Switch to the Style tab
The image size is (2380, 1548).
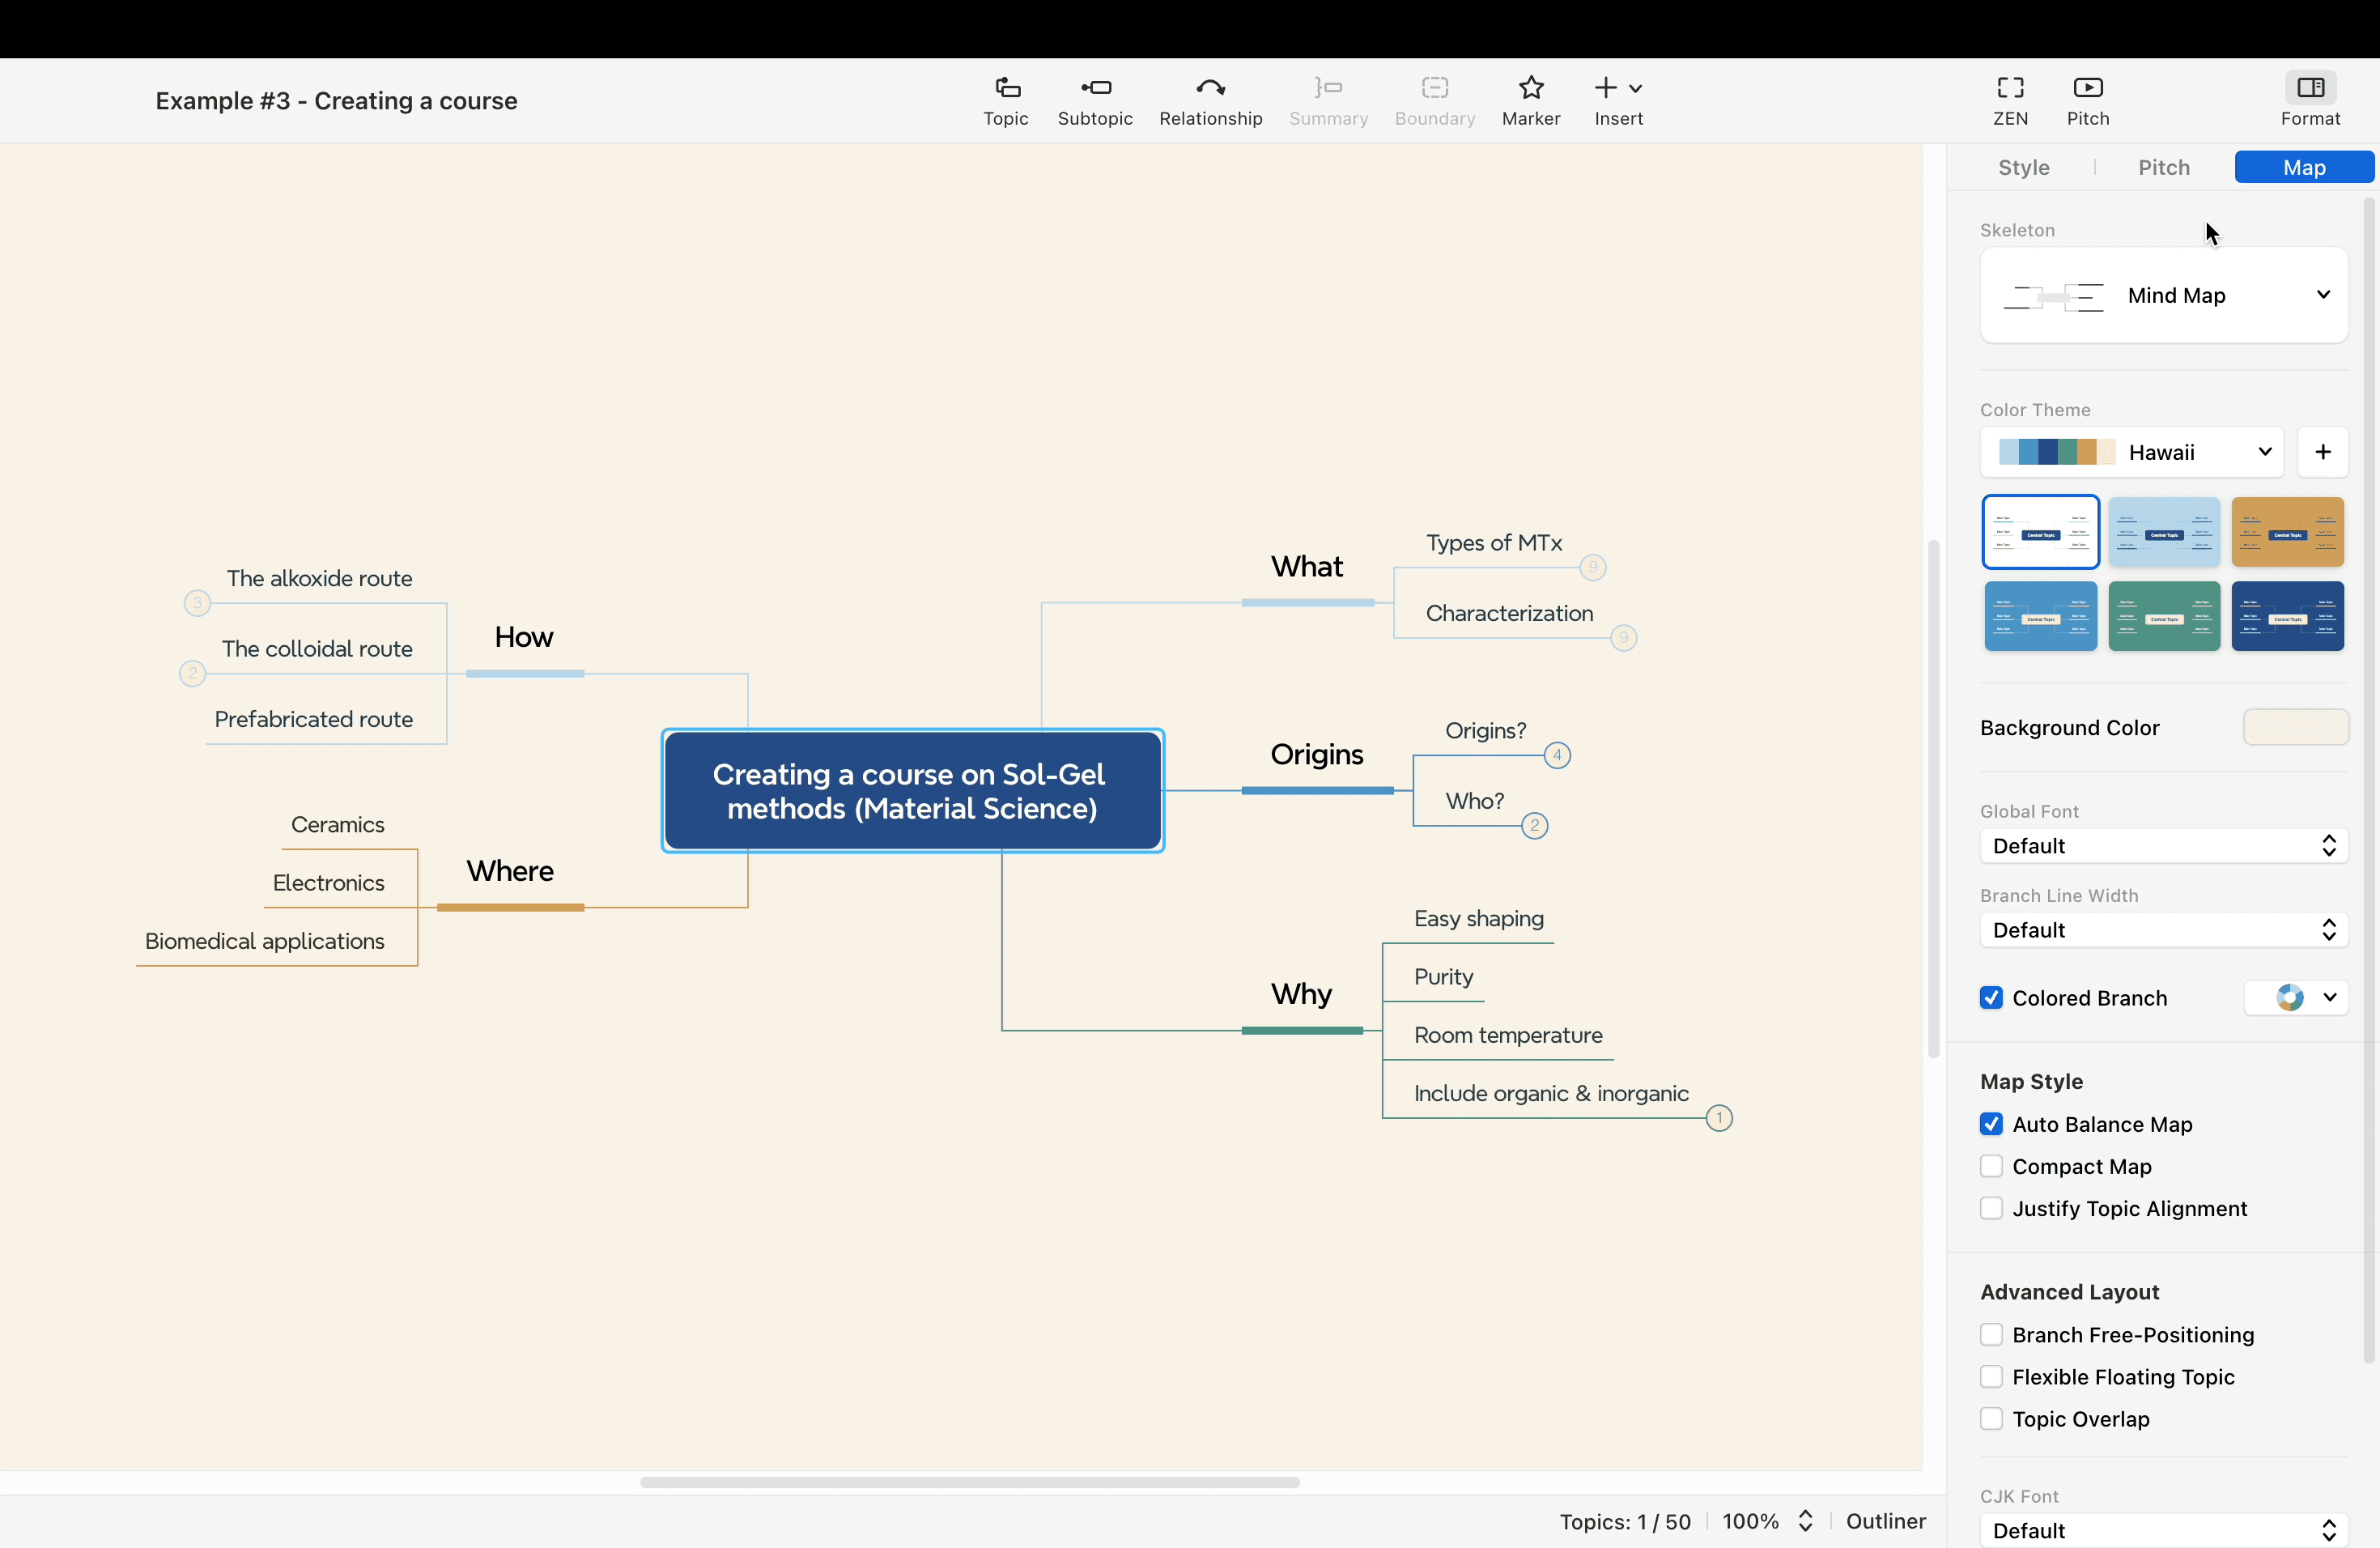click(x=2023, y=167)
